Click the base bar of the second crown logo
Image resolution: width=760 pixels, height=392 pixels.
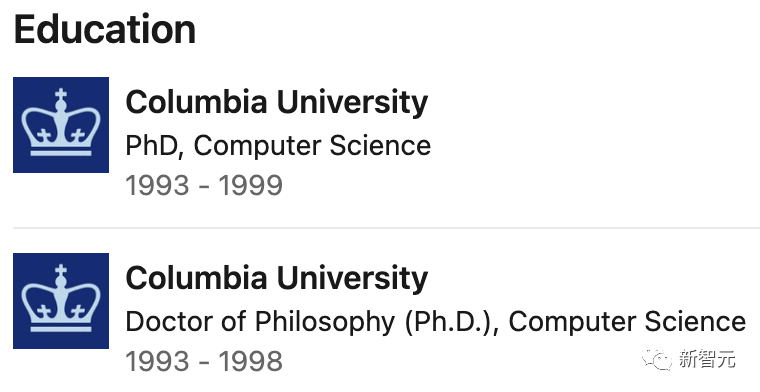tap(61, 329)
